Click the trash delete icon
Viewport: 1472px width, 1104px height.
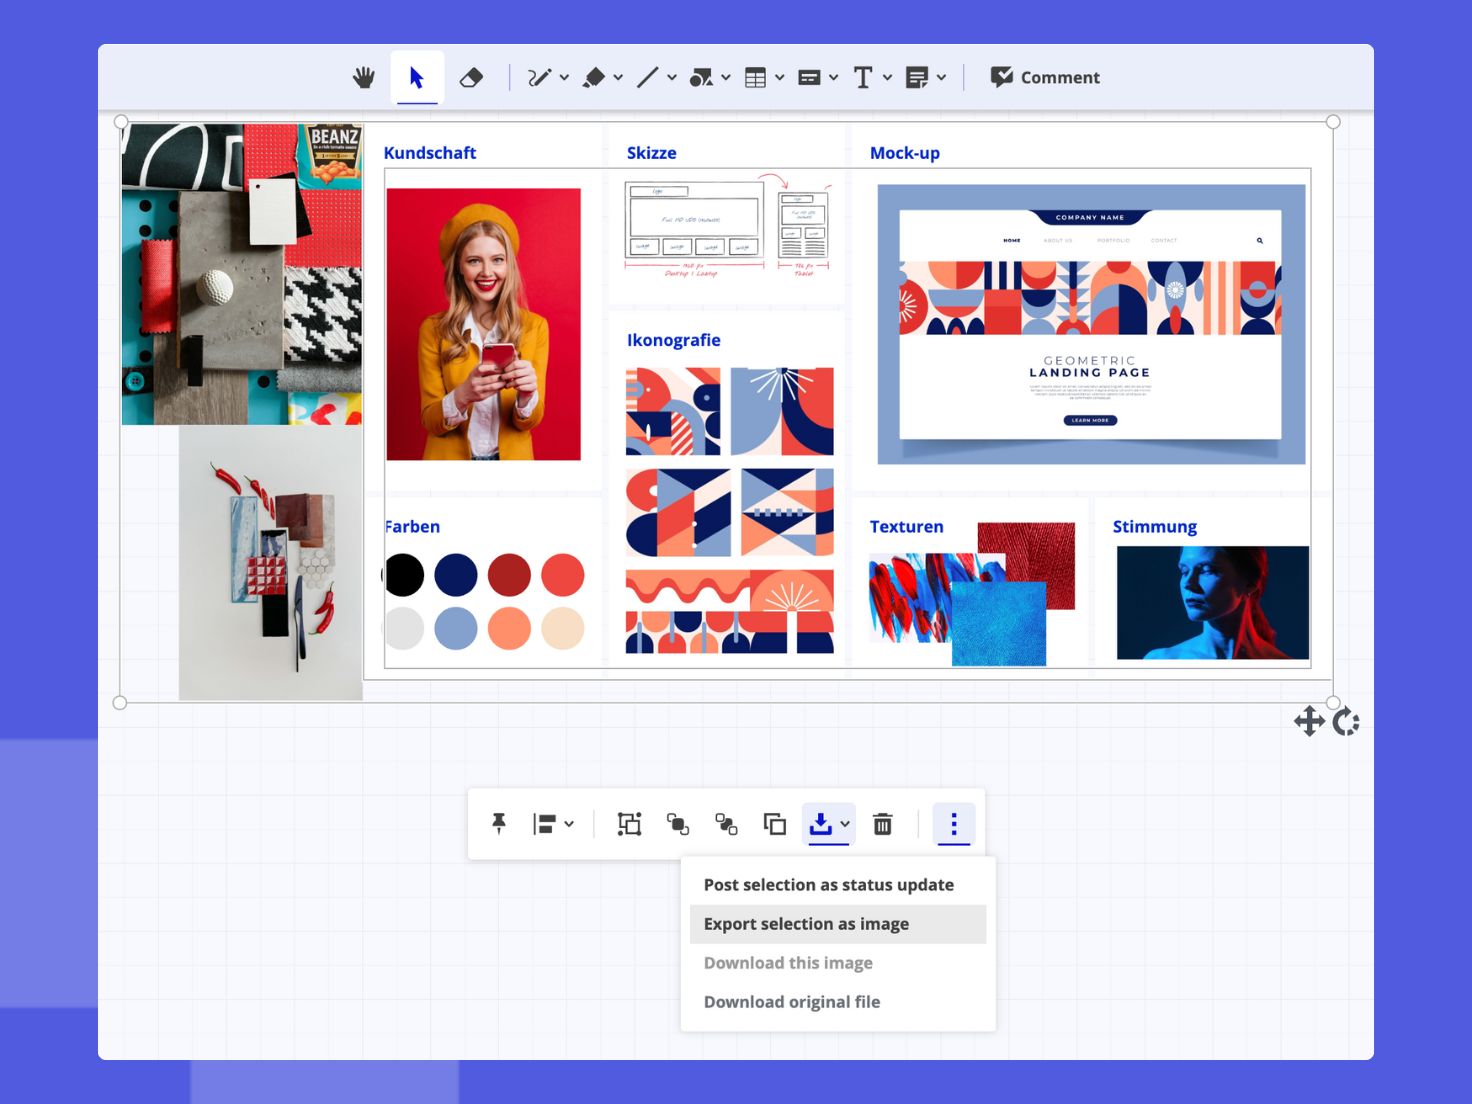(882, 824)
